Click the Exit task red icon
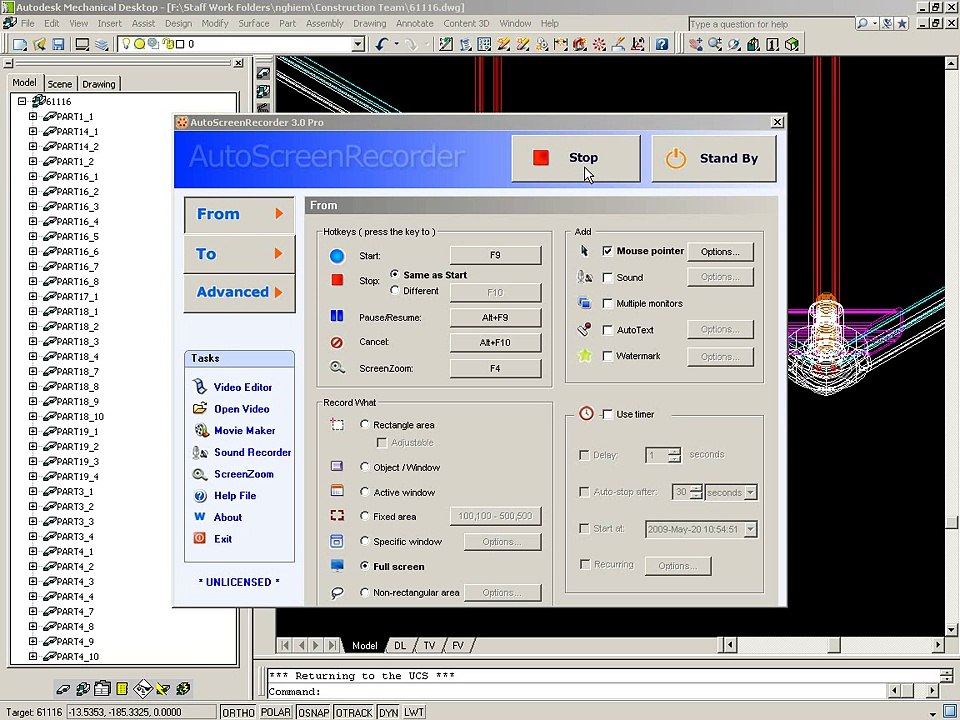 pyautogui.click(x=200, y=538)
